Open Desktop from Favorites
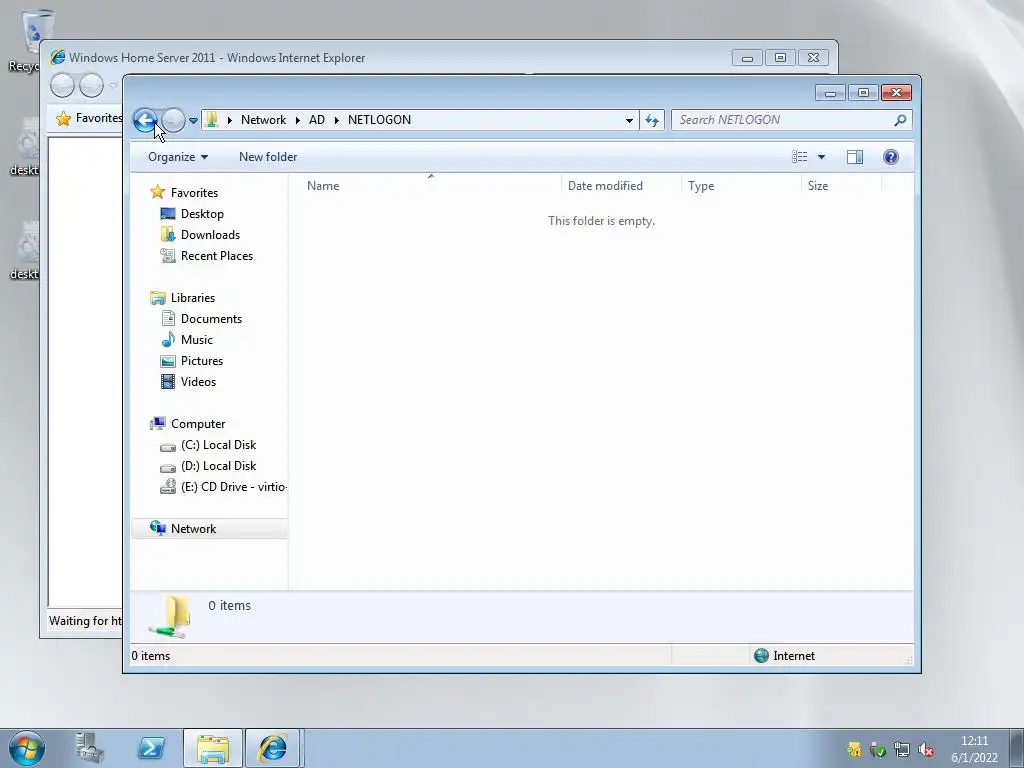The height and width of the screenshot is (768, 1024). (x=202, y=214)
